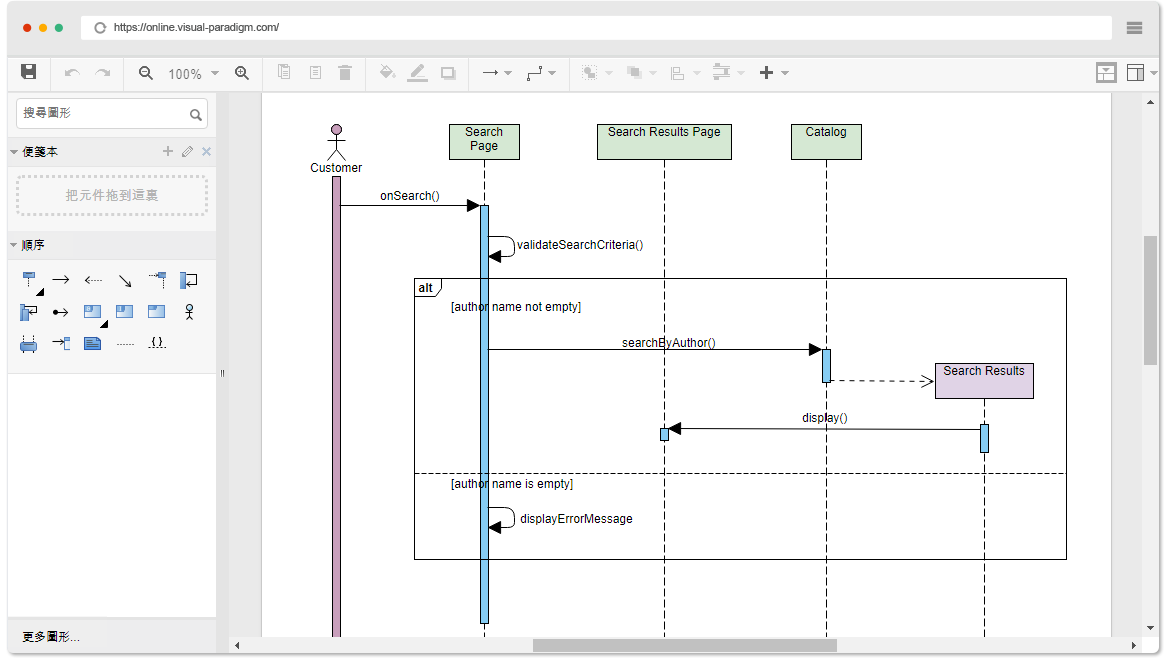1170x665 pixels.
Task: Zoom in on the canvas
Action: [243, 72]
